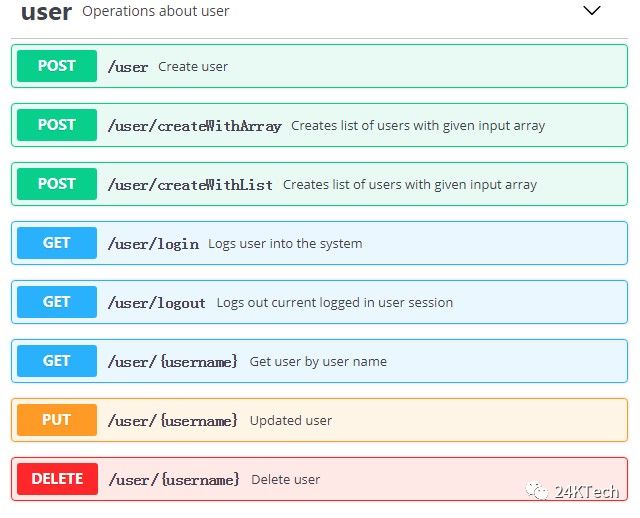Screen dimensions: 640x518
Task: Click the user section heading
Action: pos(47,12)
